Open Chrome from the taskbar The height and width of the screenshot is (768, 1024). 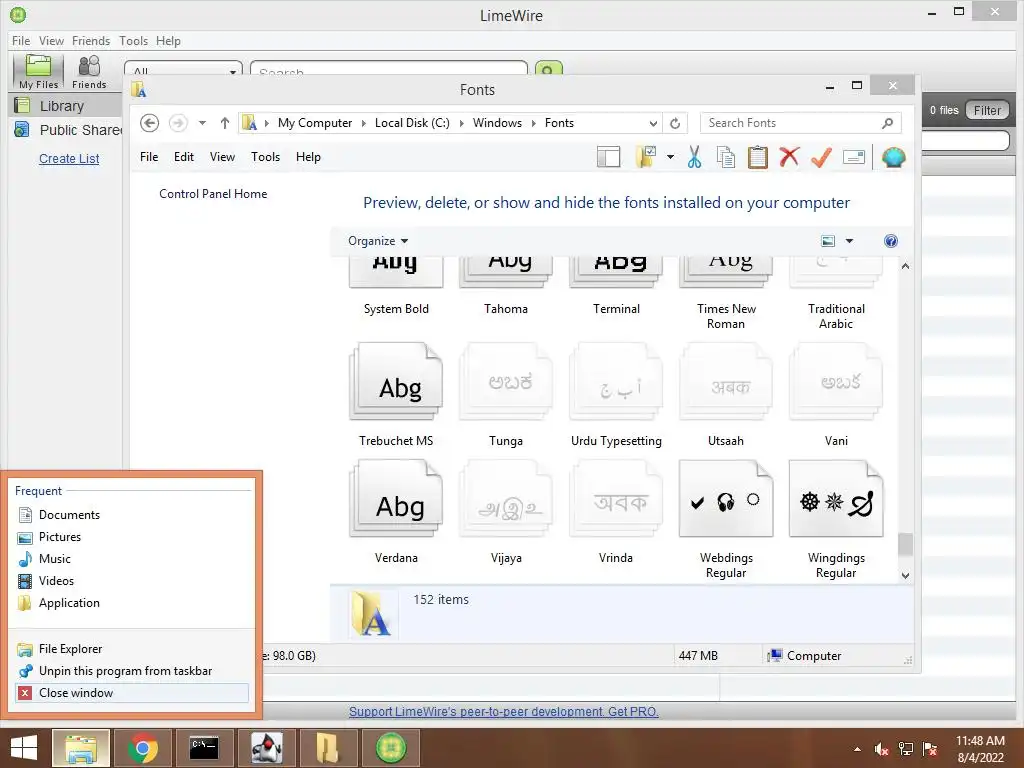tap(142, 748)
